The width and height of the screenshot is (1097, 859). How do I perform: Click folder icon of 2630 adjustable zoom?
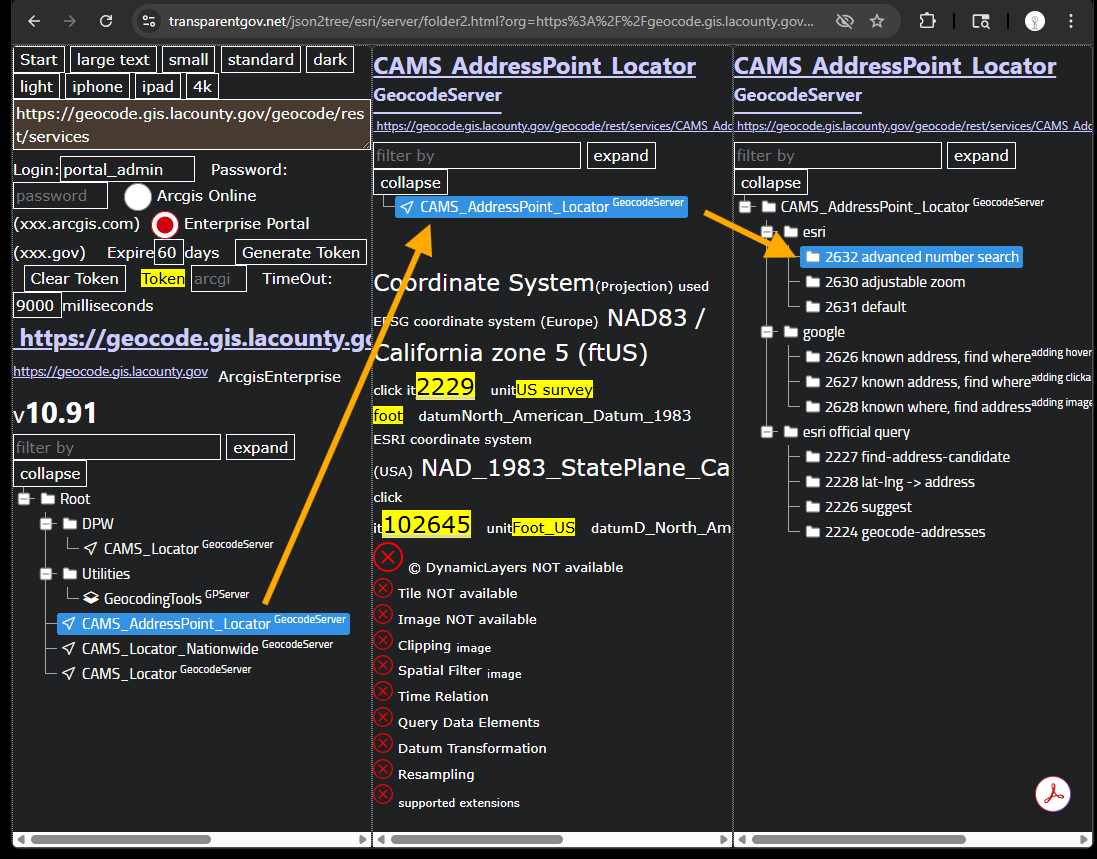tap(813, 281)
